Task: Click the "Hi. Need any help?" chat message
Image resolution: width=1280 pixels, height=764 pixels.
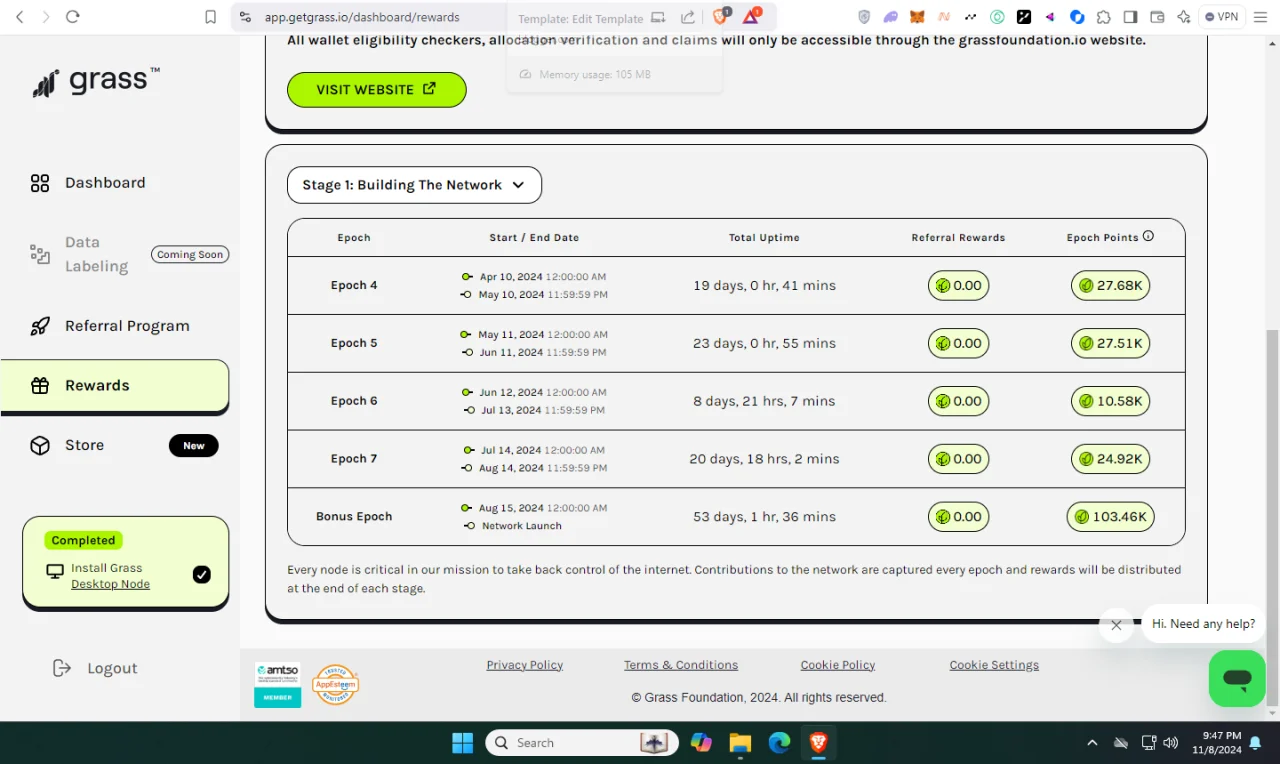Action: click(x=1203, y=624)
